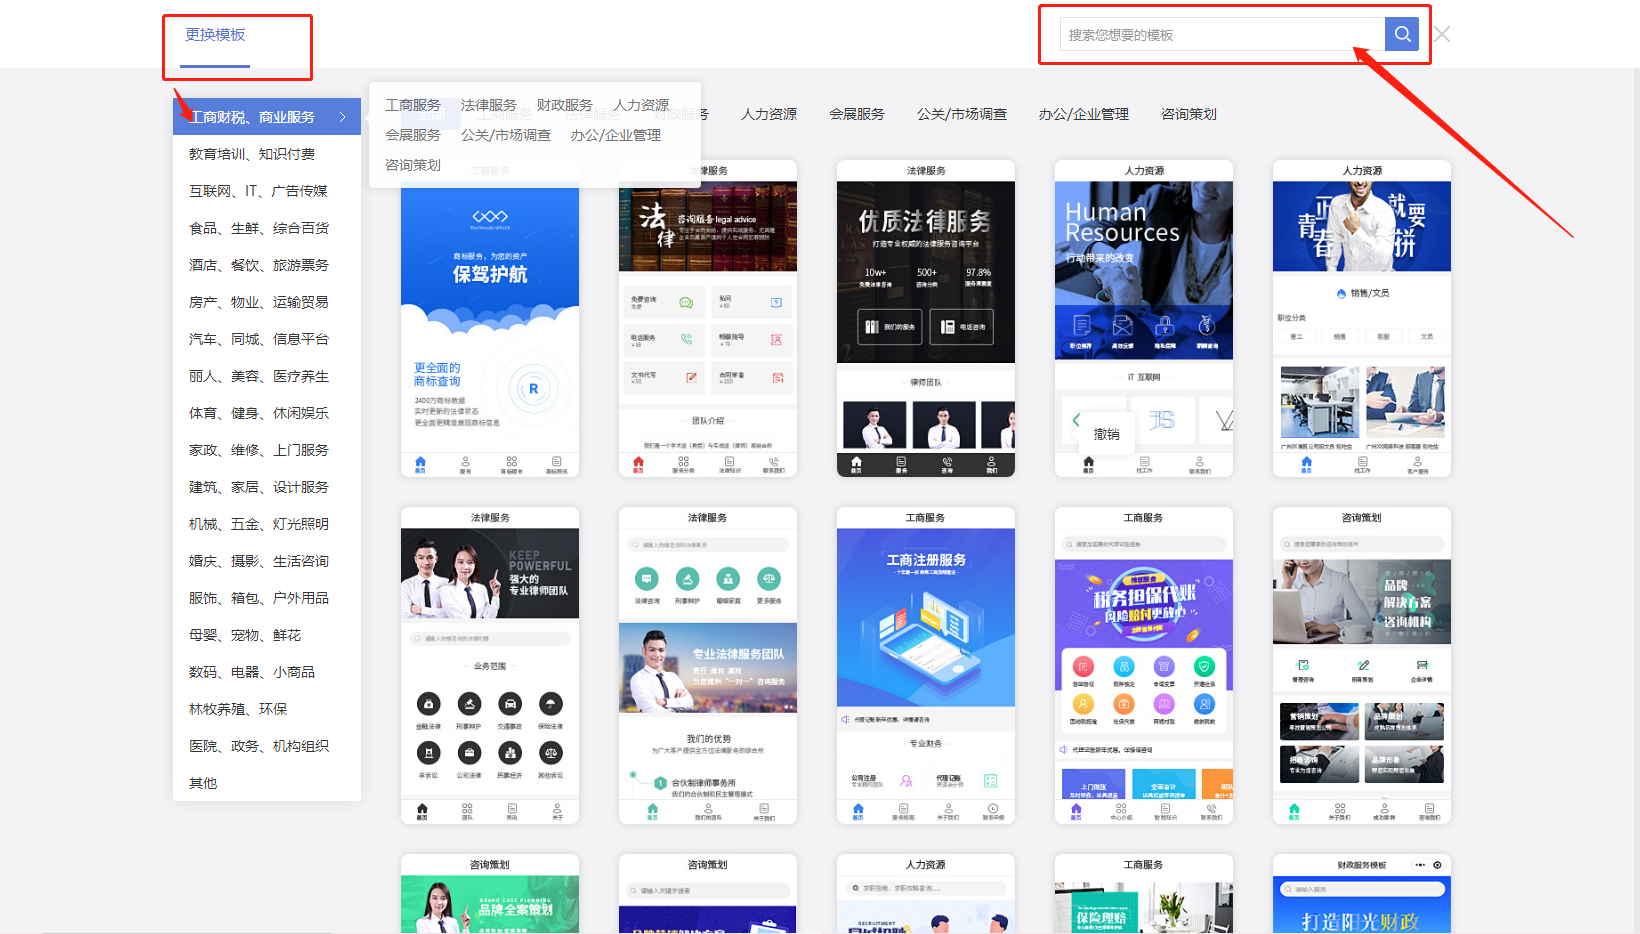Open the 打造阳光财政 template thumbnail
The image size is (1640, 934).
tap(1362, 894)
